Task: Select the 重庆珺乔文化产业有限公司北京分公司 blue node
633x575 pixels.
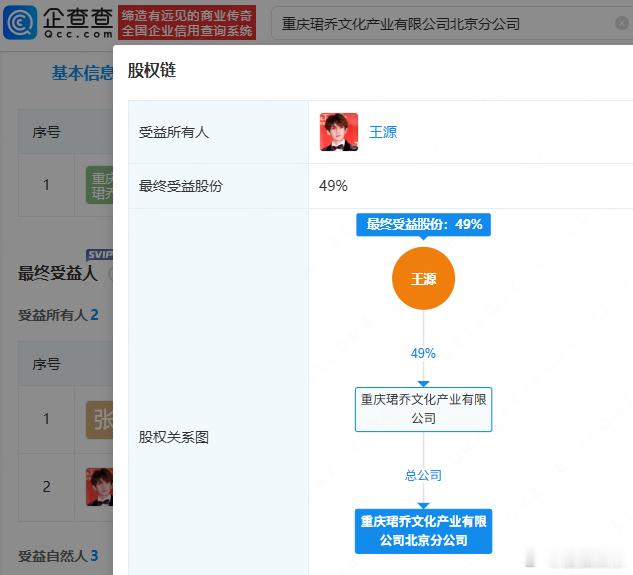Action: pos(423,531)
